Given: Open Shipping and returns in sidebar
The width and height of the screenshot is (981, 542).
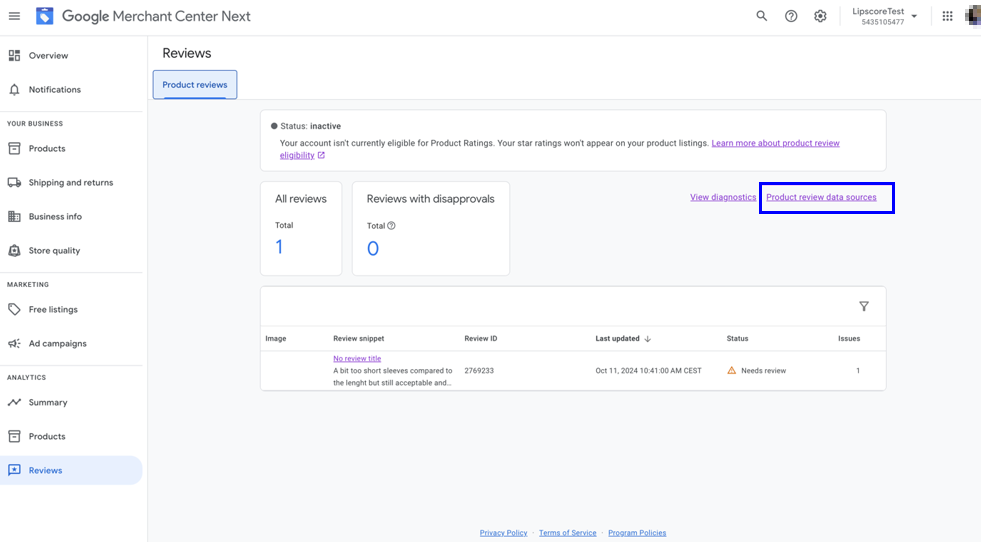Looking at the screenshot, I should click(70, 183).
